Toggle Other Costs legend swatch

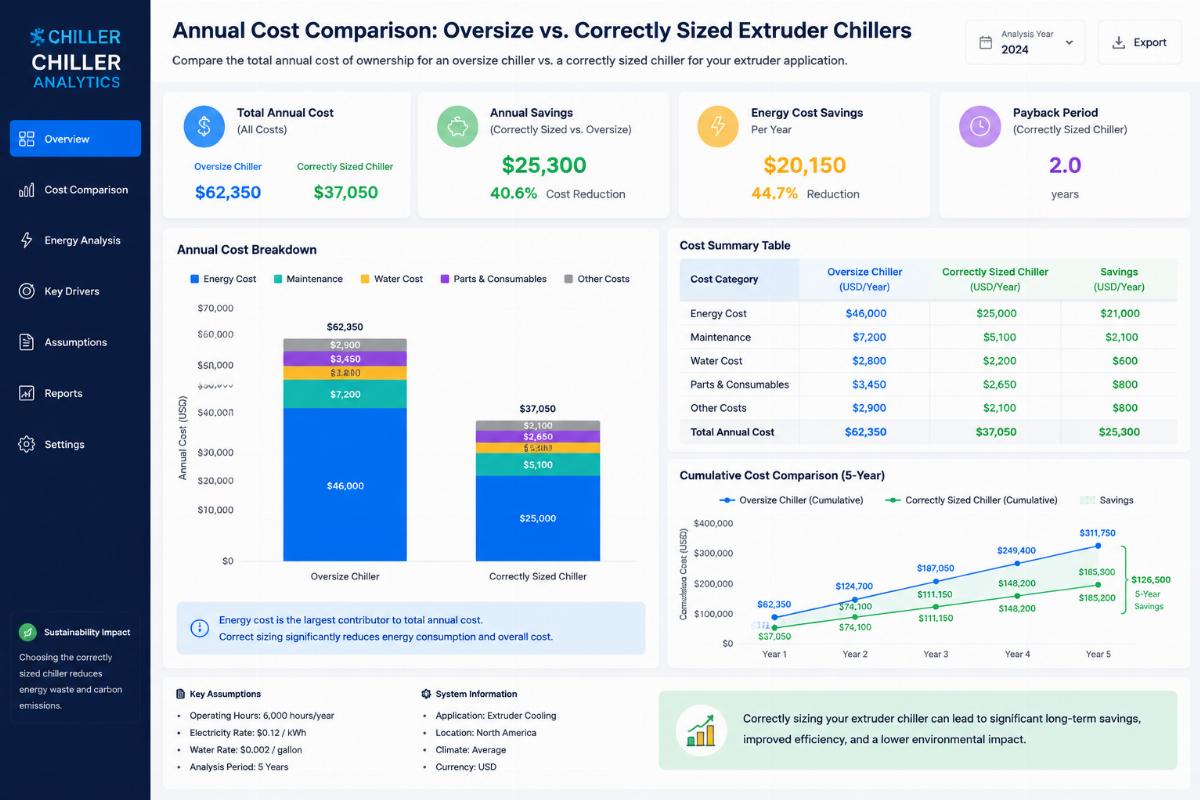point(569,279)
